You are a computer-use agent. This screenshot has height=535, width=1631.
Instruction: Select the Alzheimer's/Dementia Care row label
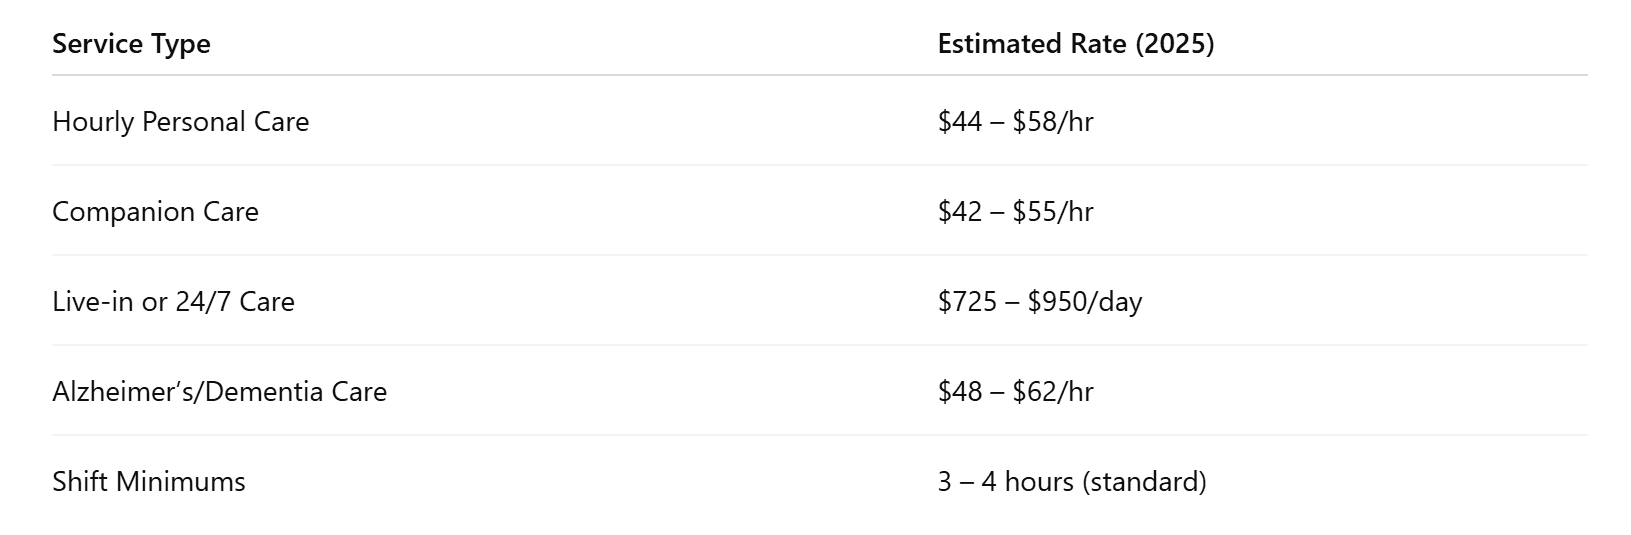tap(219, 391)
